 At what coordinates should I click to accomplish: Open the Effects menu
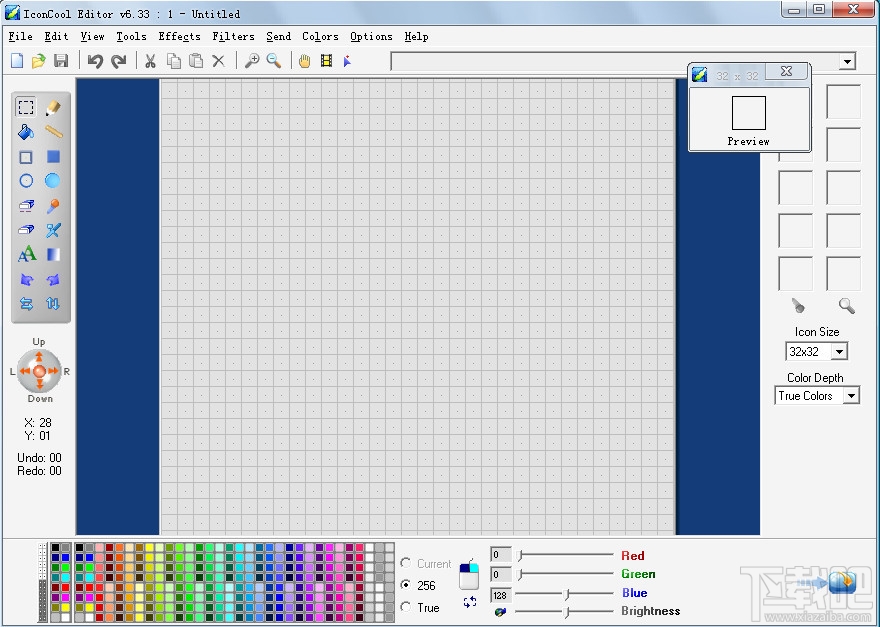click(179, 36)
